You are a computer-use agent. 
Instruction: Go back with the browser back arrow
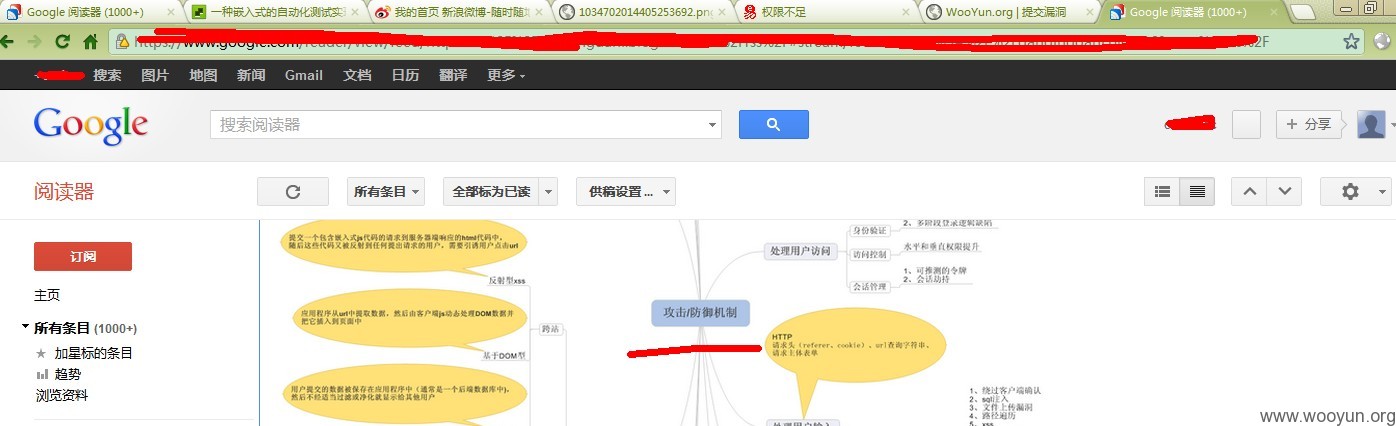coord(9,42)
